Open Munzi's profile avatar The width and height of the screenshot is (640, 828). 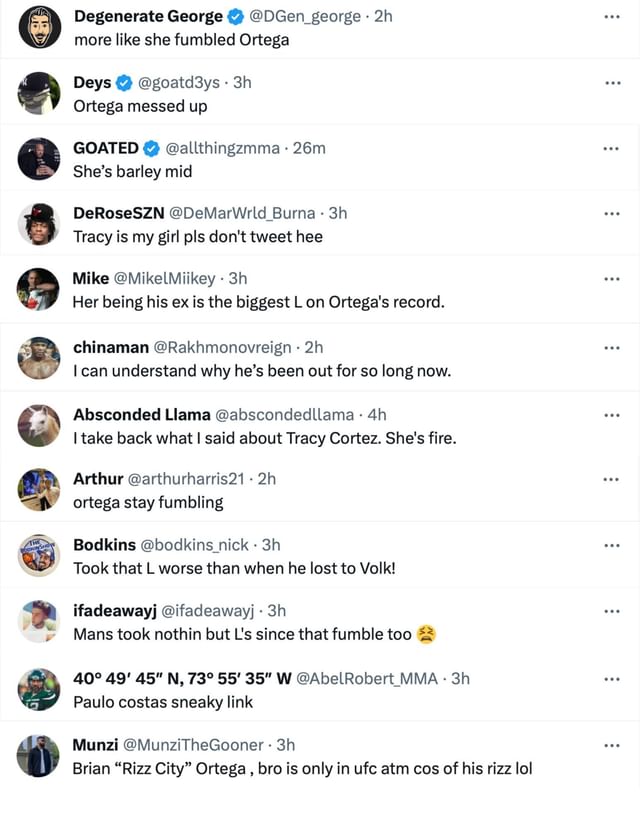click(x=38, y=753)
